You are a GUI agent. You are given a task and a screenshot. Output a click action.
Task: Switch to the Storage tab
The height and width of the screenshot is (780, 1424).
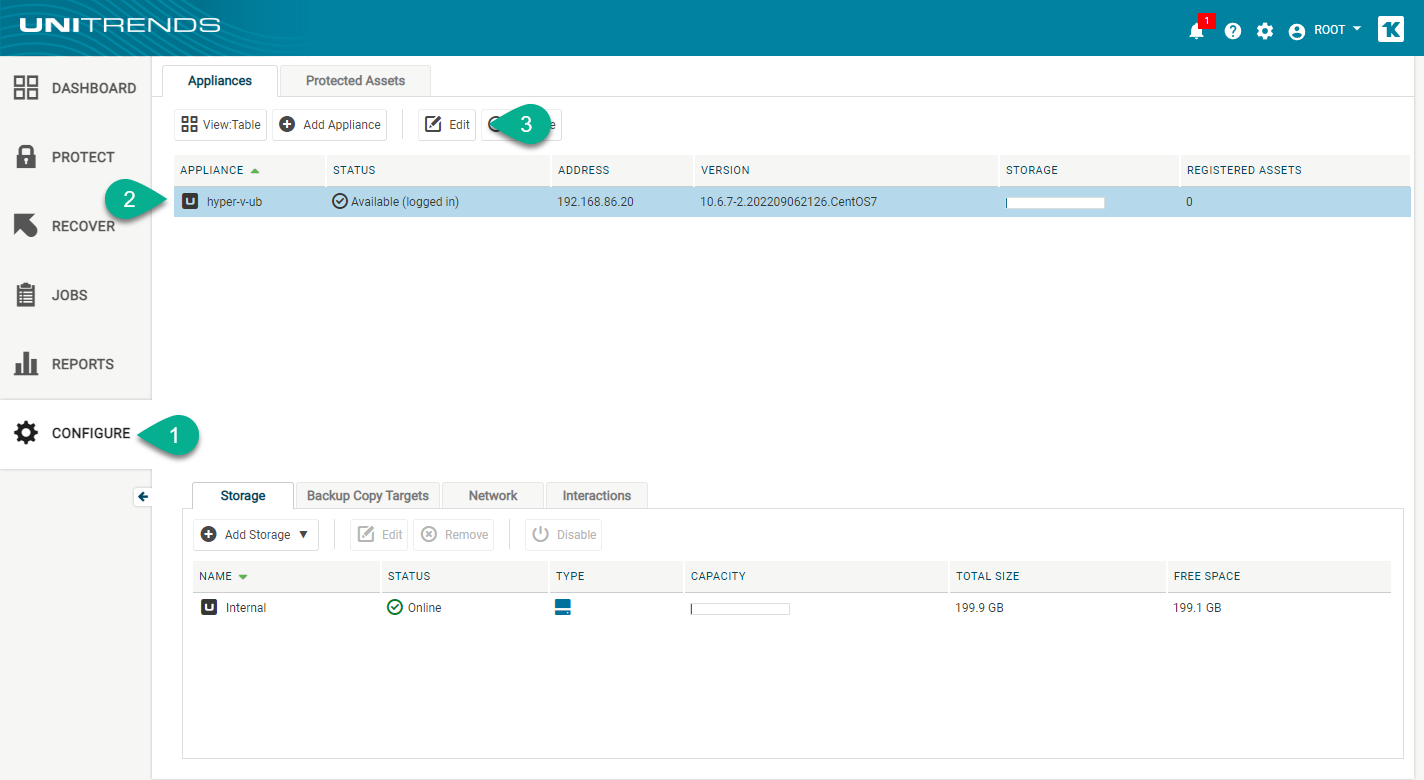tap(243, 496)
